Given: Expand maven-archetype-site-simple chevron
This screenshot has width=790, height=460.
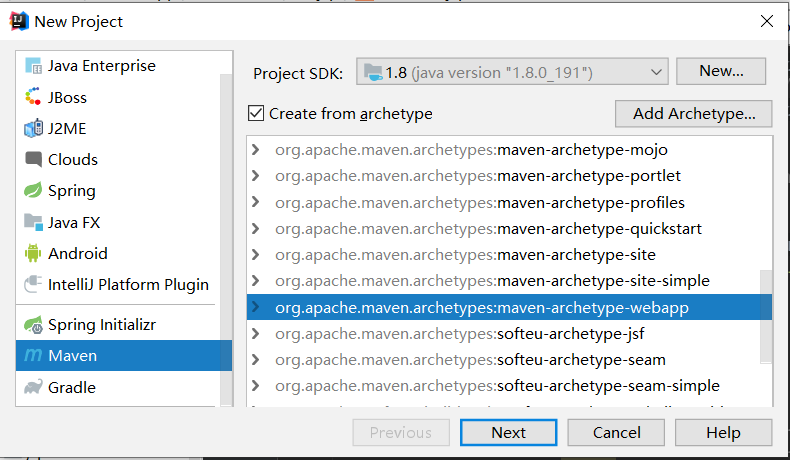Looking at the screenshot, I should tap(256, 281).
